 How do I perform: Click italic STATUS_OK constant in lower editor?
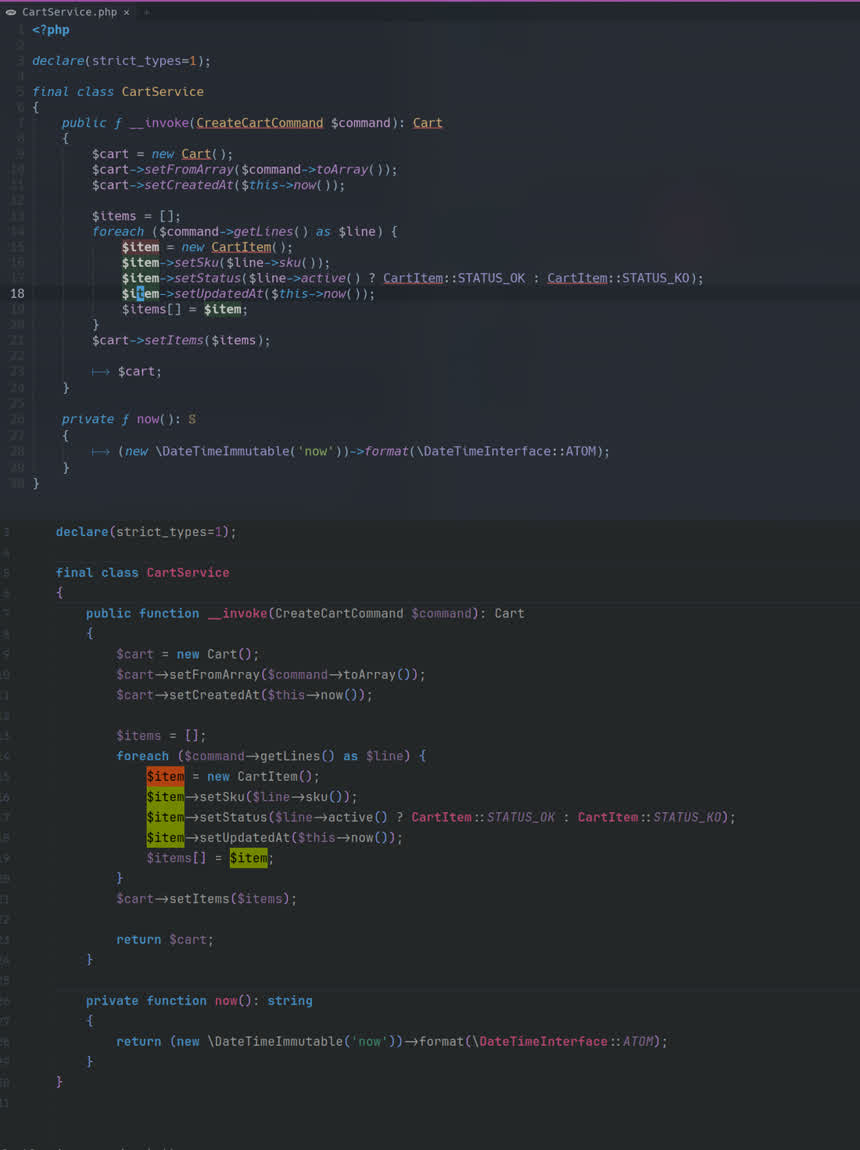pos(521,817)
